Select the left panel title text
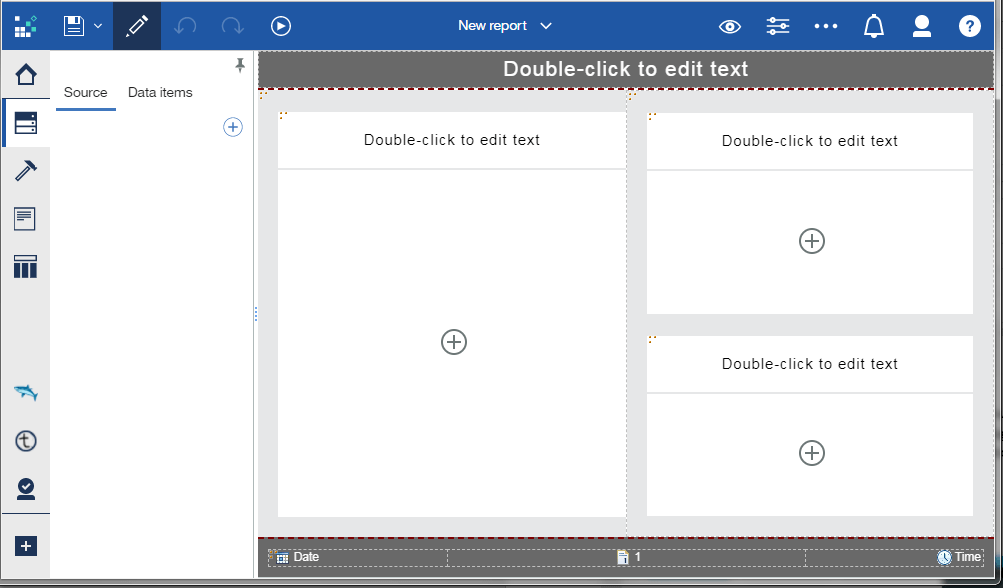Viewport: 1003px width, 588px height. 452,140
